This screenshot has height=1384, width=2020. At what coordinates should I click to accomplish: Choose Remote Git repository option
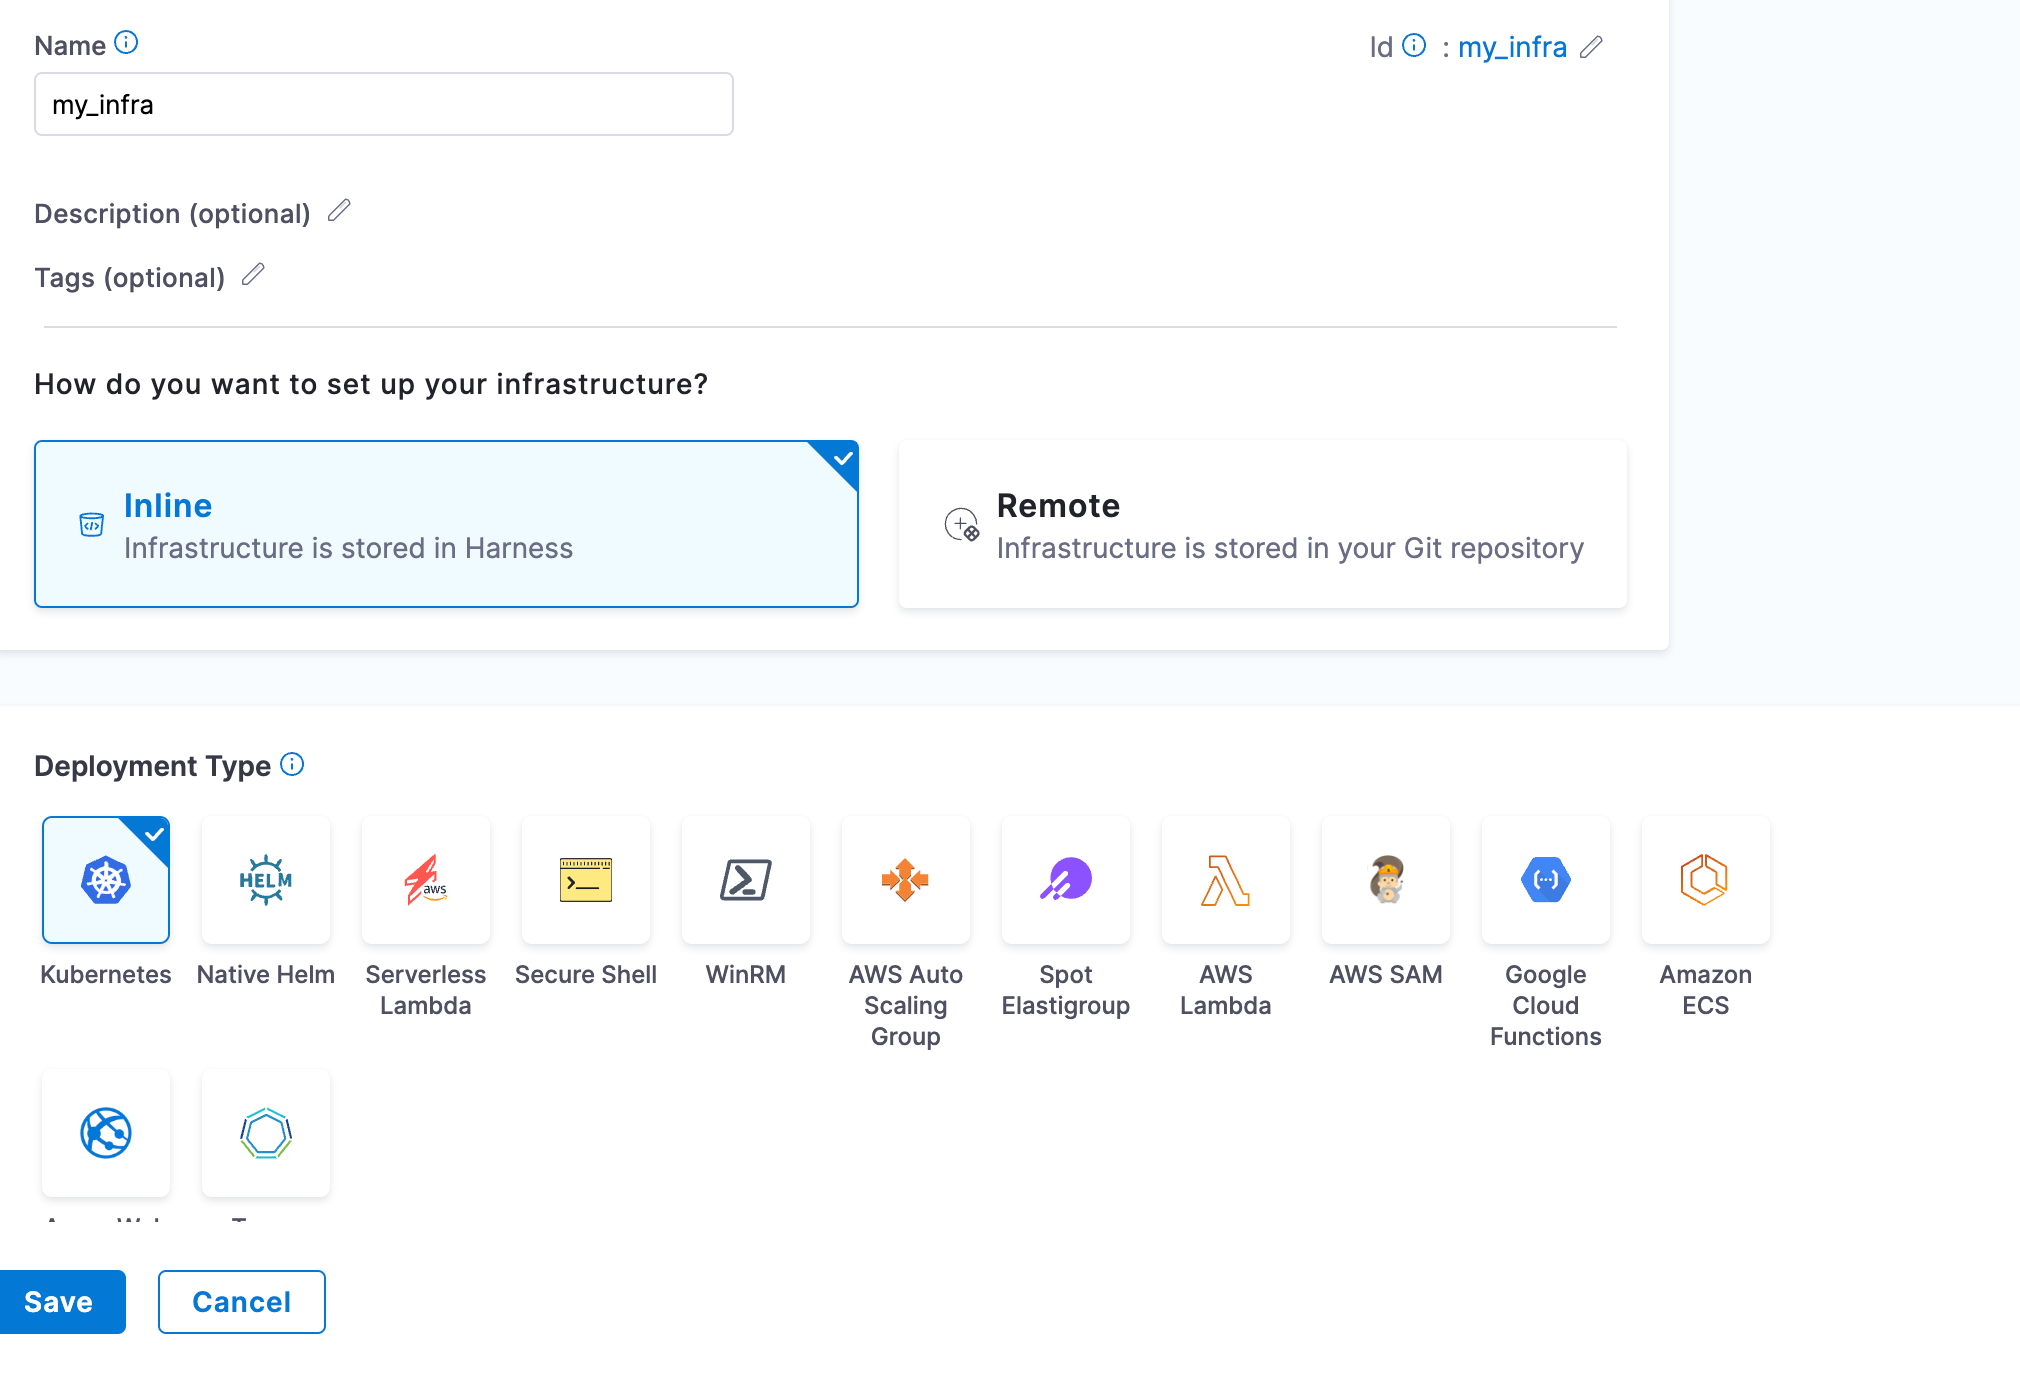click(x=1262, y=524)
